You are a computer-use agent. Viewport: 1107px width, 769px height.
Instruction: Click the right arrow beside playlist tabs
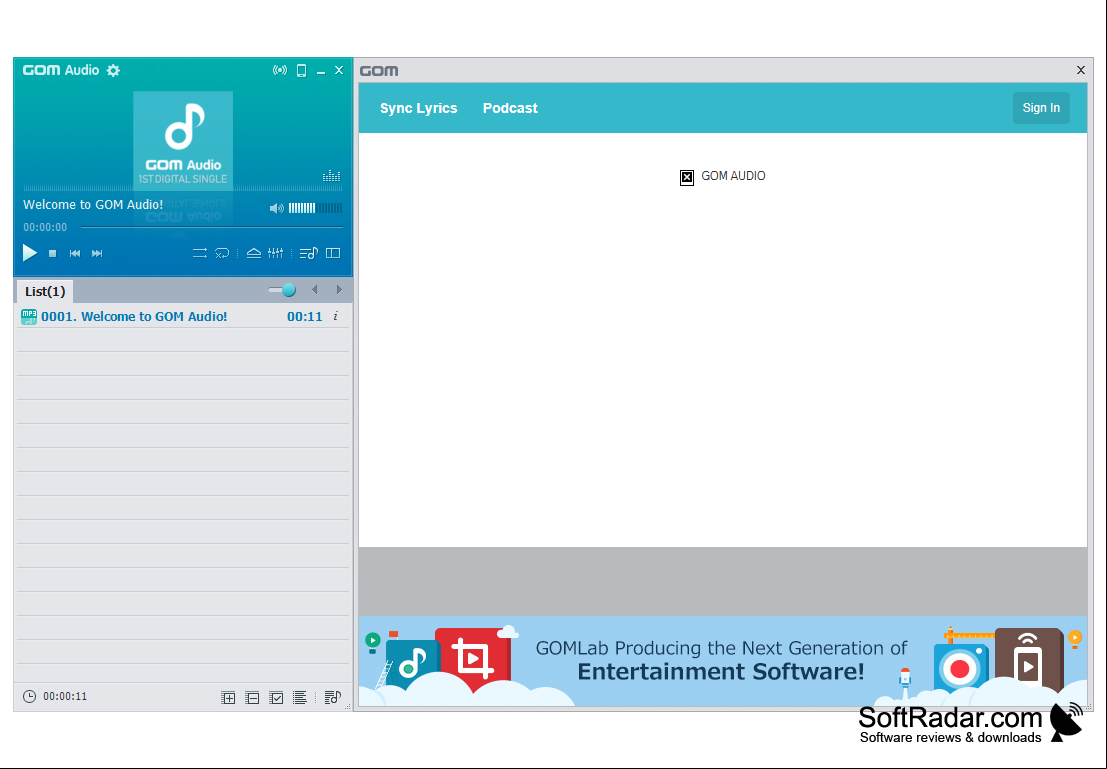tap(339, 290)
